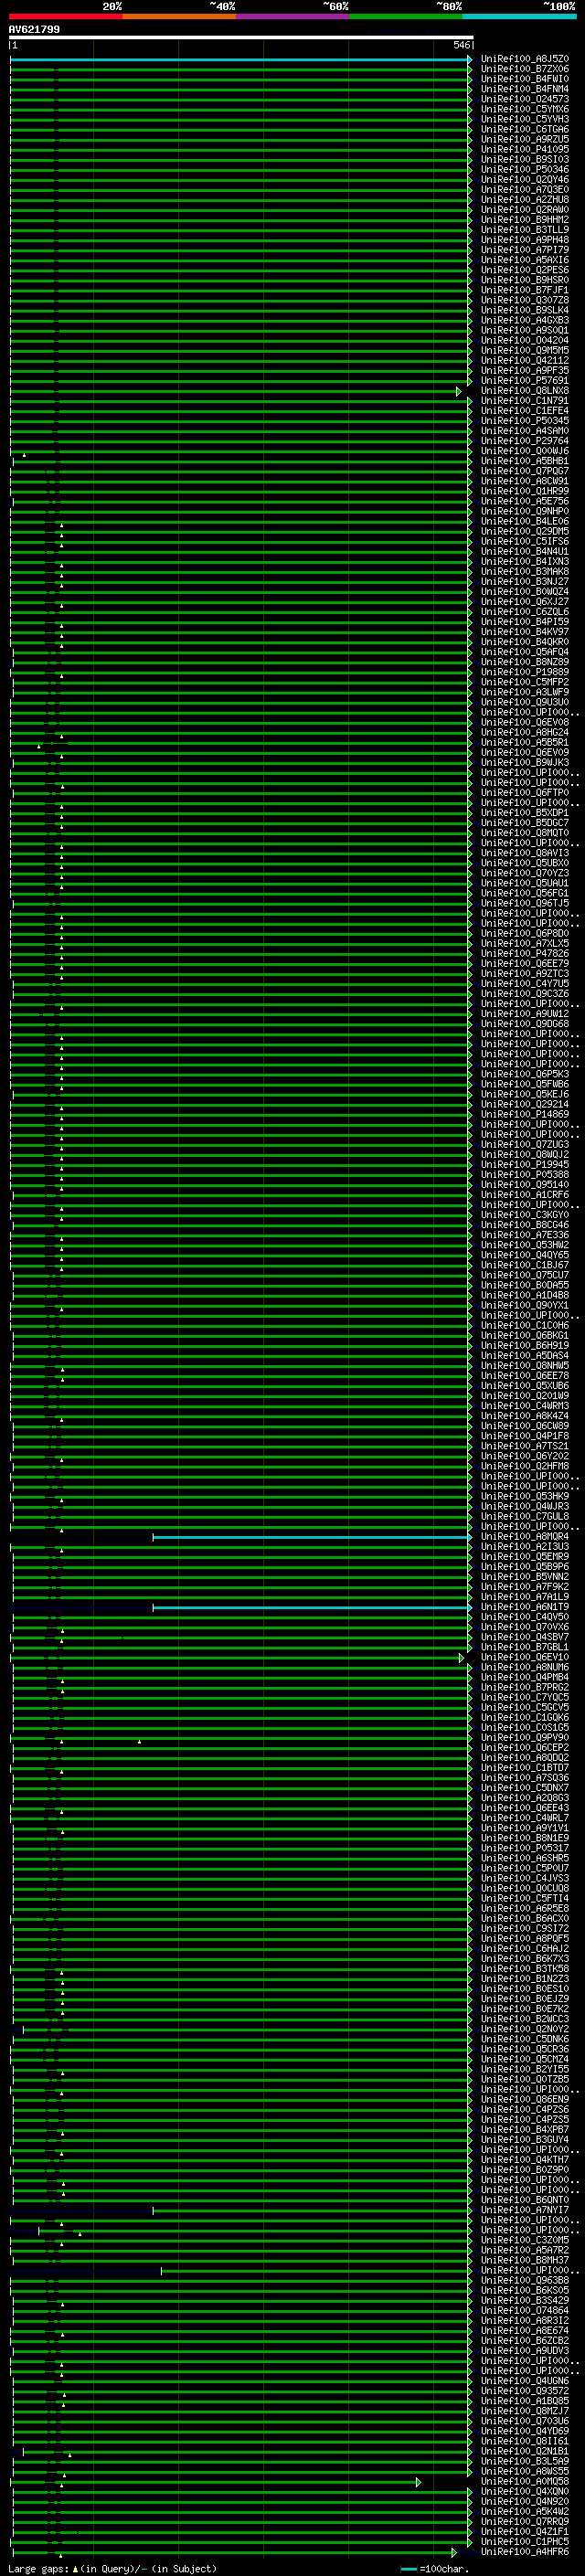Click the cyan =100char. scale legend
The width and height of the screenshot is (585, 2576).
pyautogui.click(x=434, y=2569)
